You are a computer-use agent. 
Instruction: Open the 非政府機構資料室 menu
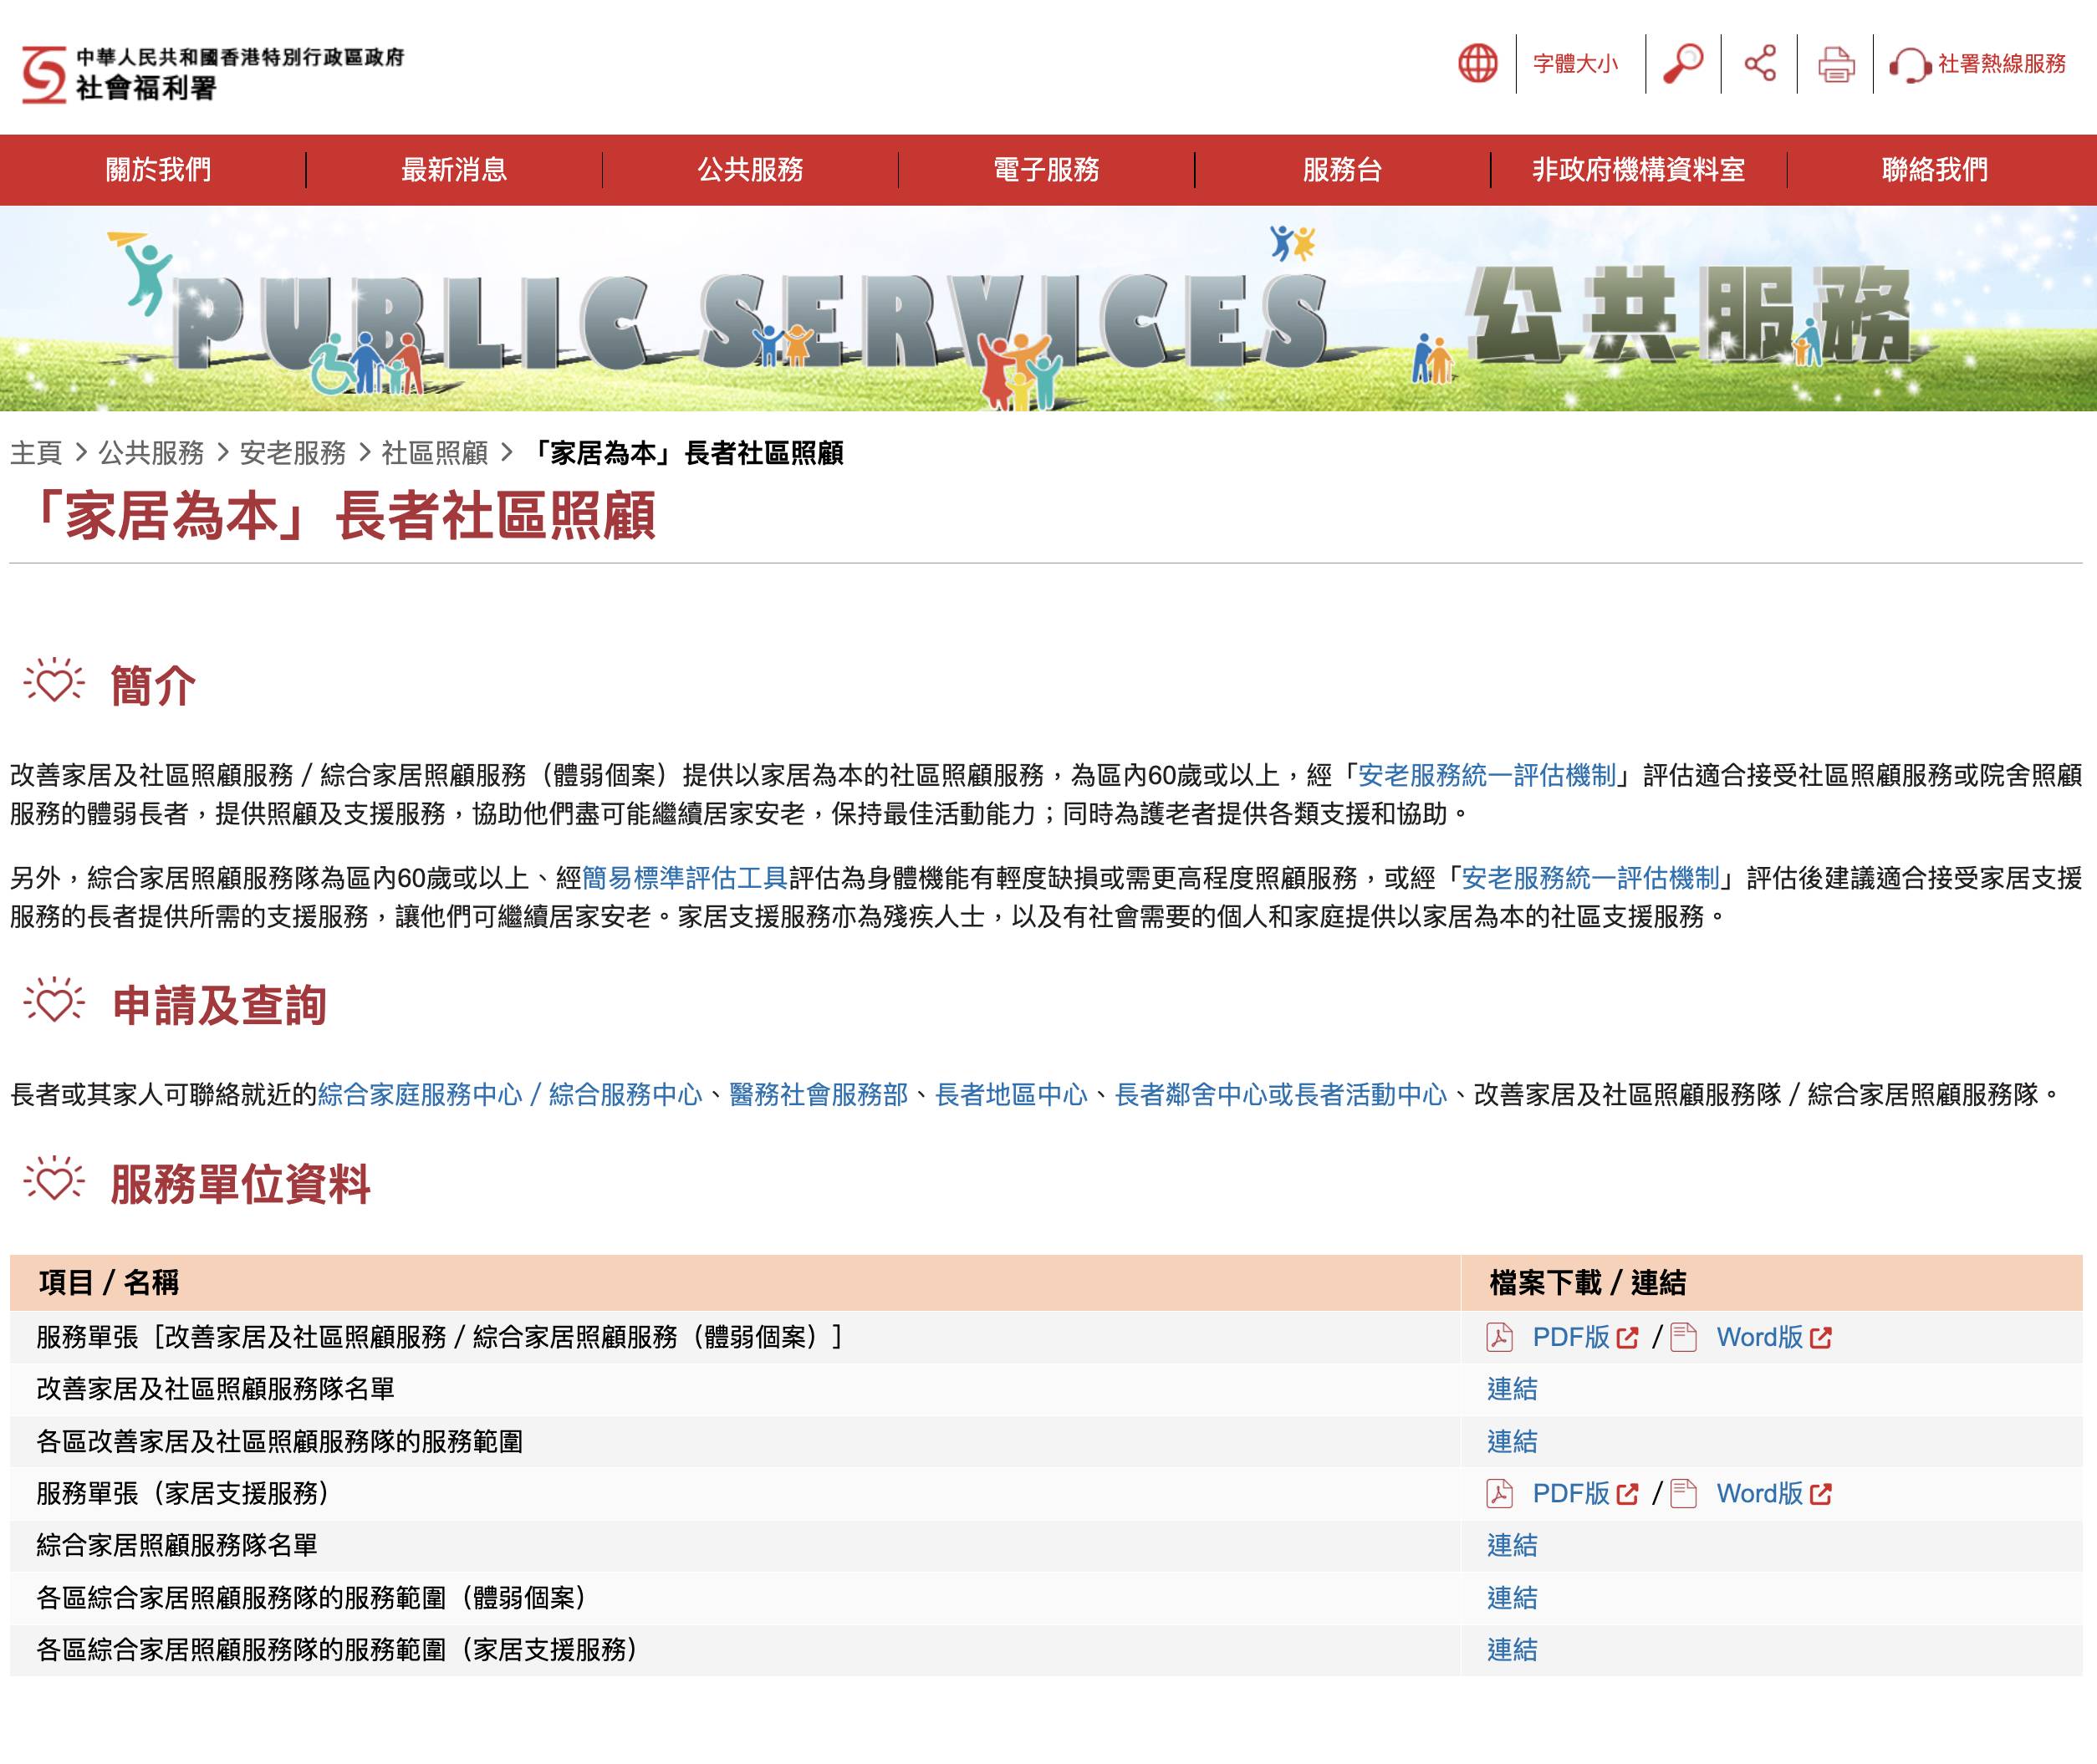[x=1638, y=170]
